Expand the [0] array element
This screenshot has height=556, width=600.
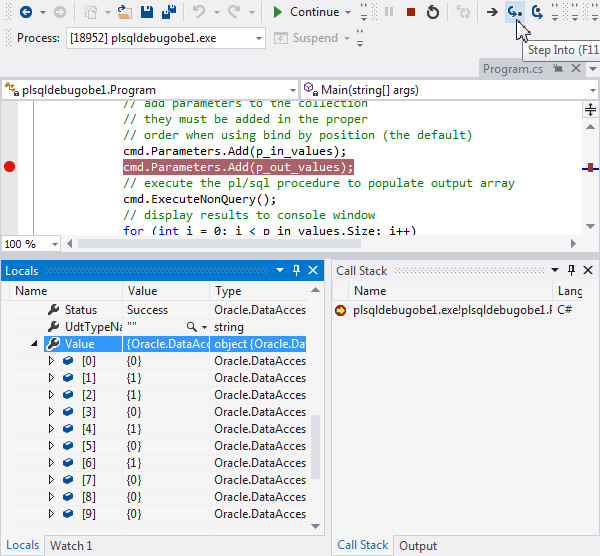coord(51,360)
